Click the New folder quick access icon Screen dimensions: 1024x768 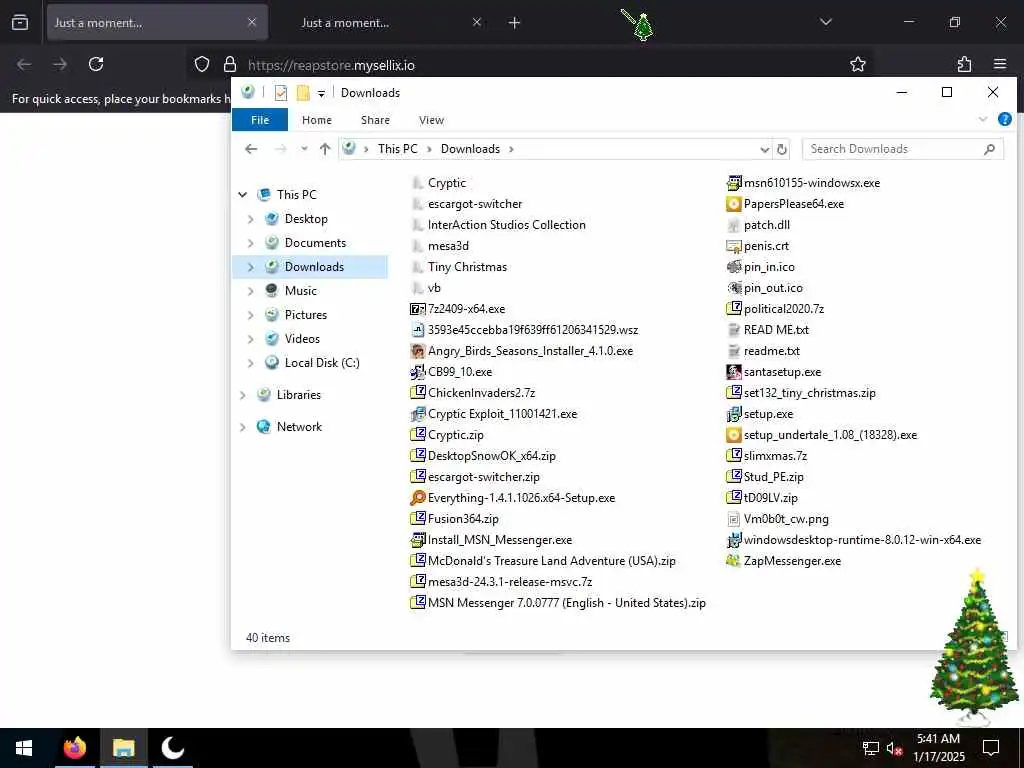point(303,93)
